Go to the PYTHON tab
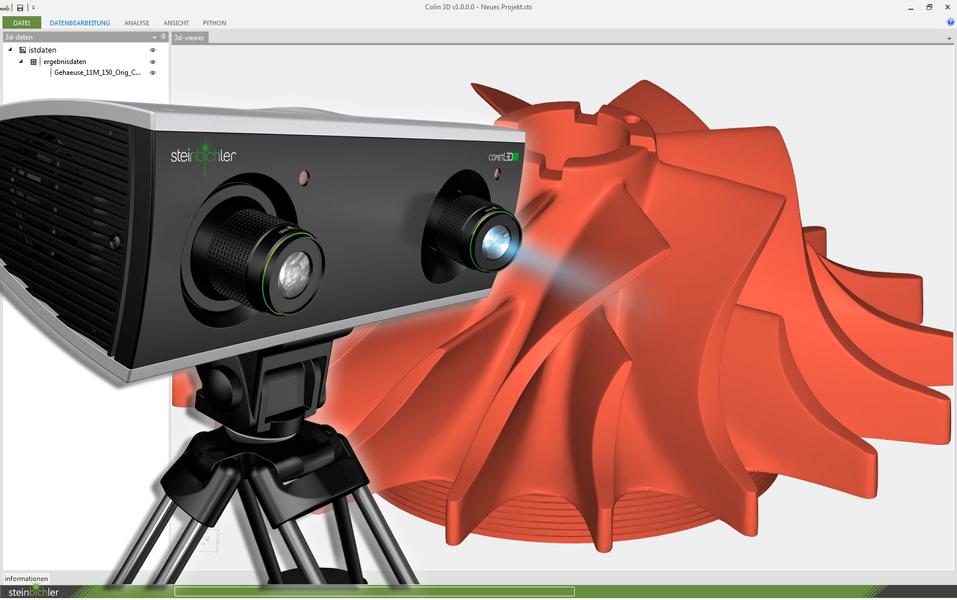 (214, 23)
